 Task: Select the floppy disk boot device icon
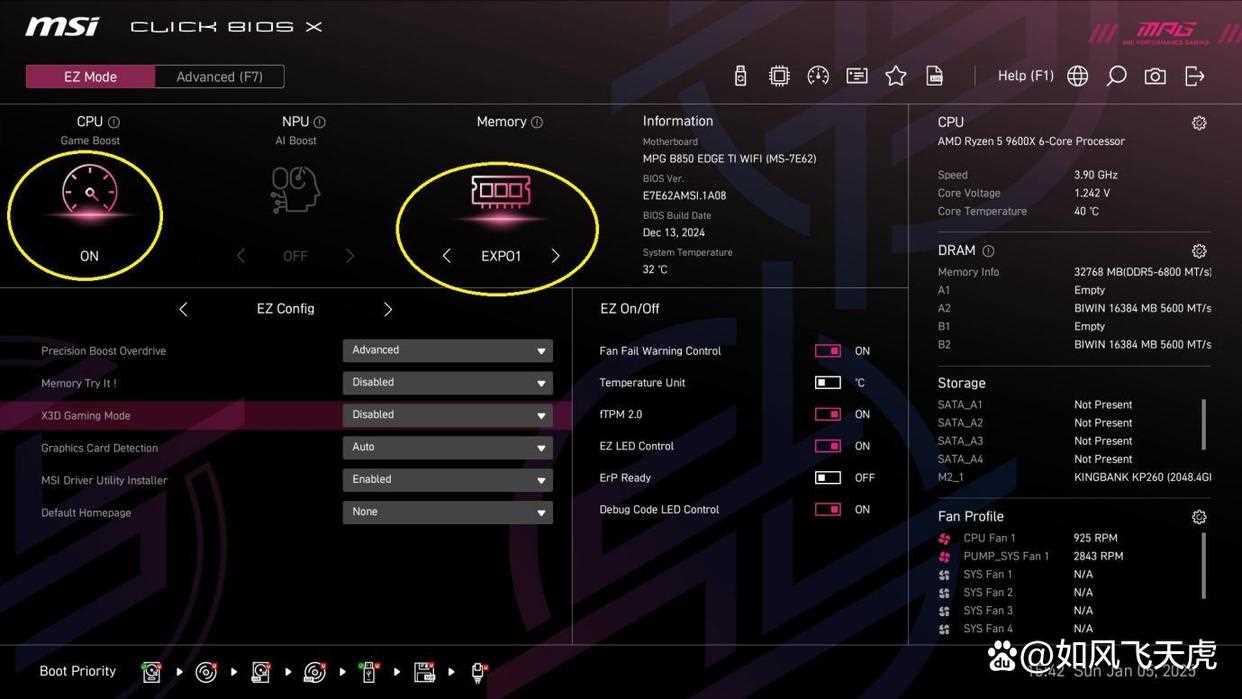424,672
